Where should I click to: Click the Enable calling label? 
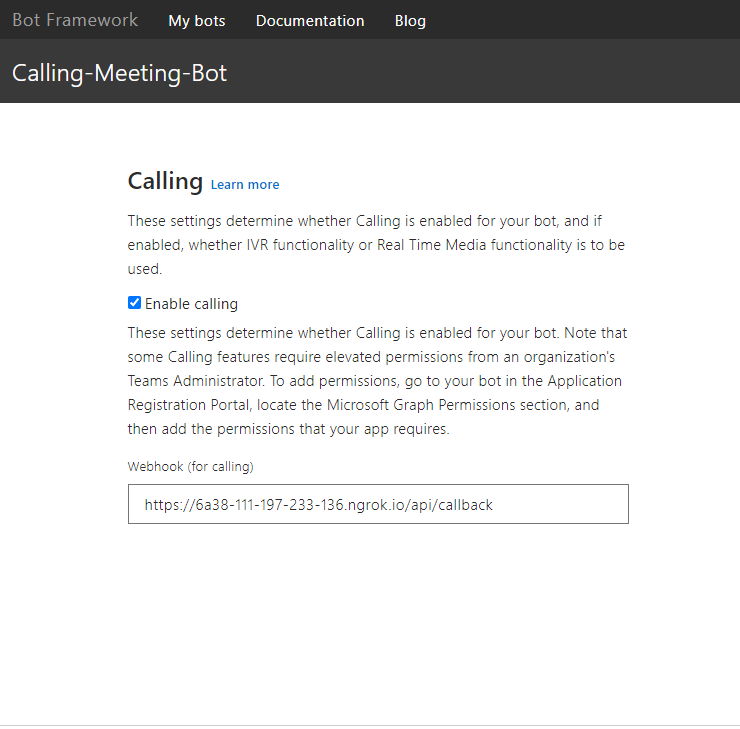[191, 304]
